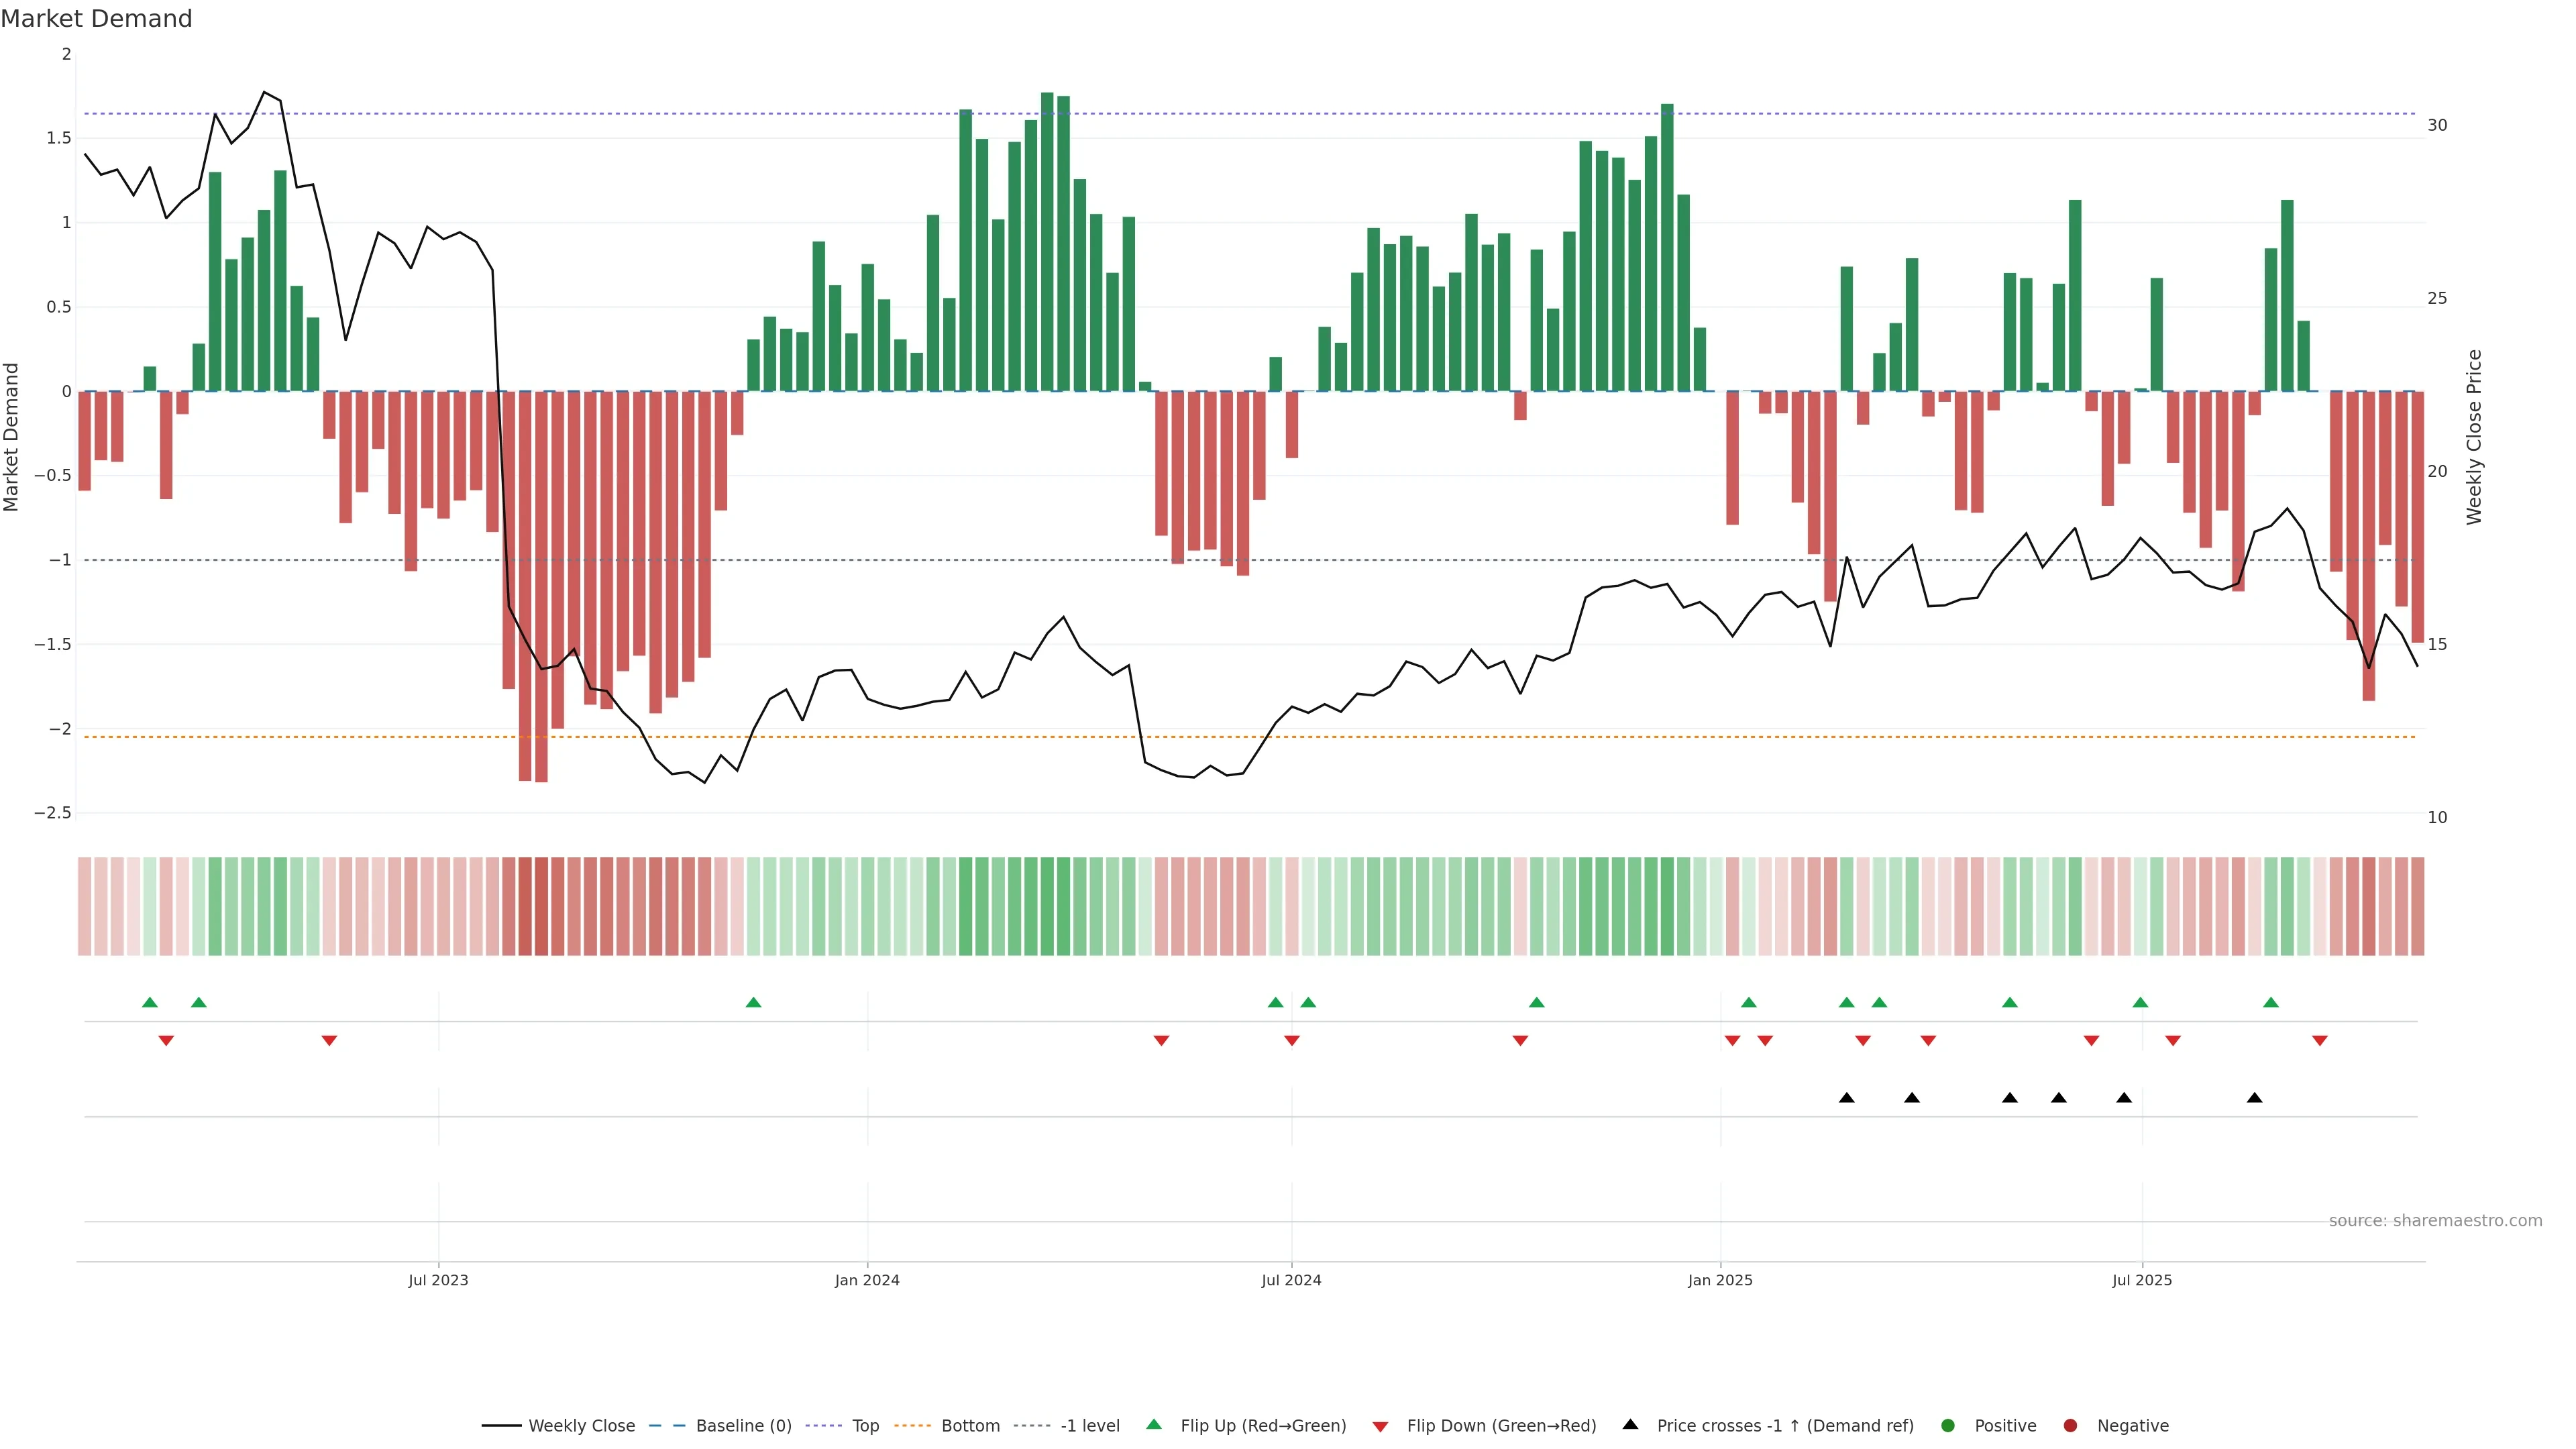2576x1449 pixels.
Task: Open the source sharemaestro.com text
Action: pyautogui.click(x=2435, y=1221)
